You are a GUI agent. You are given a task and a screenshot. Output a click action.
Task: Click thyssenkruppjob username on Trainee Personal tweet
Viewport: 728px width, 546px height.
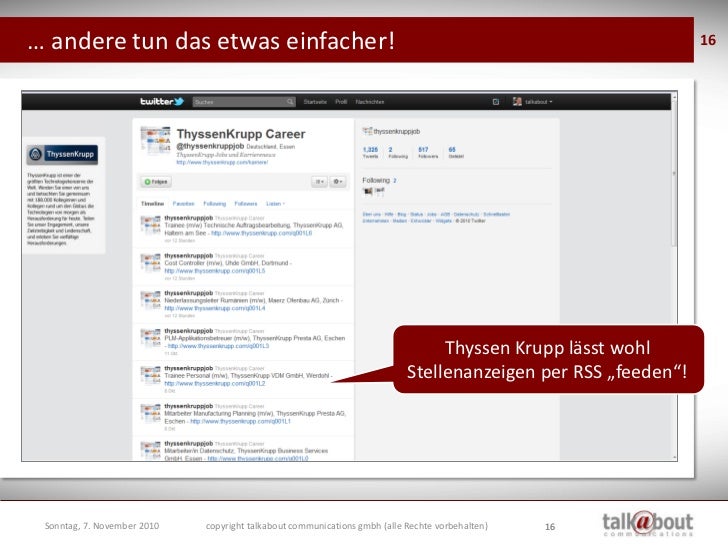pos(188,368)
